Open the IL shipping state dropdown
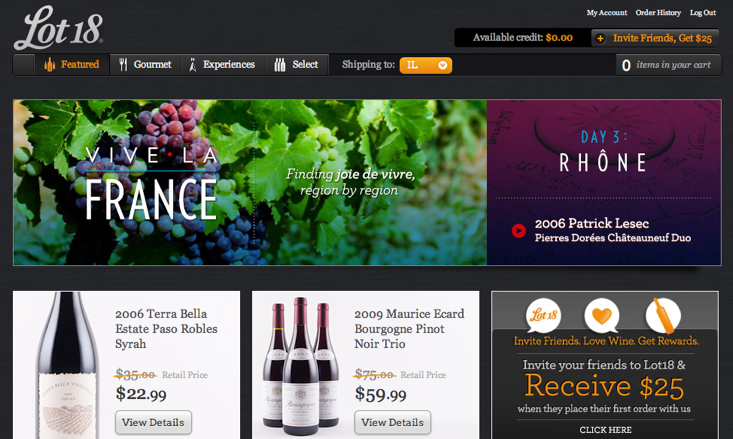The height and width of the screenshot is (439, 733). click(426, 65)
